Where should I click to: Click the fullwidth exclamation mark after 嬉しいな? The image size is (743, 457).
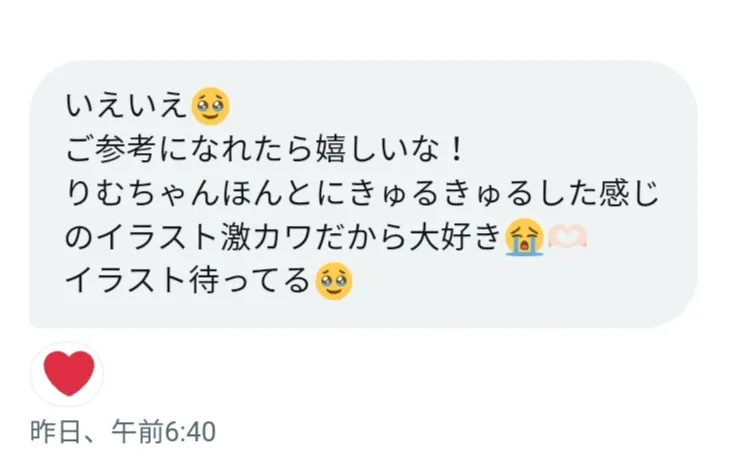click(x=457, y=149)
